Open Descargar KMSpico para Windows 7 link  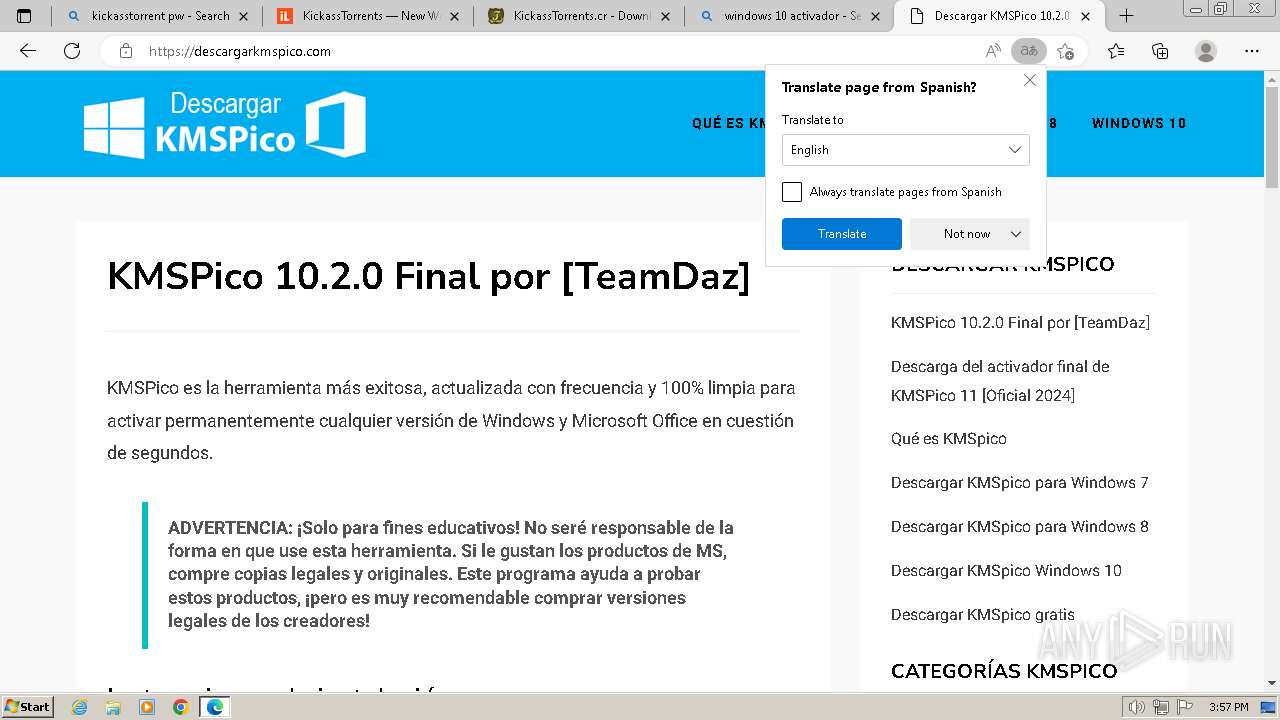point(1020,483)
